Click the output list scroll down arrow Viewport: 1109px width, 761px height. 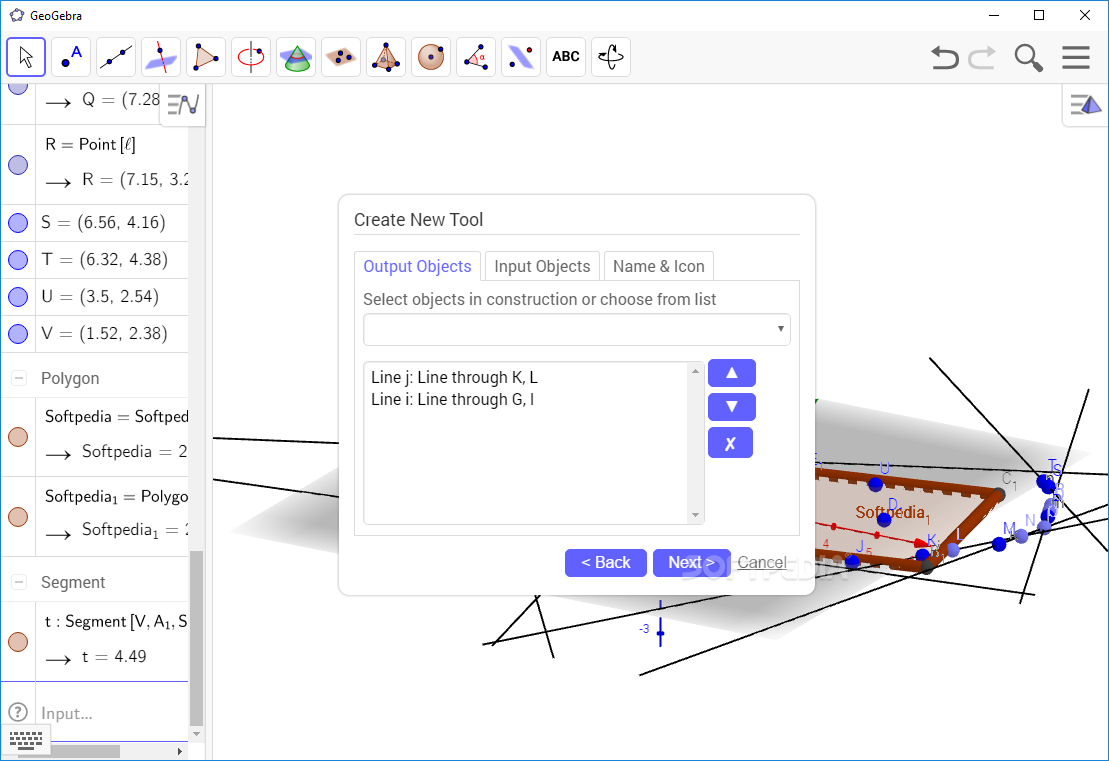pos(695,515)
